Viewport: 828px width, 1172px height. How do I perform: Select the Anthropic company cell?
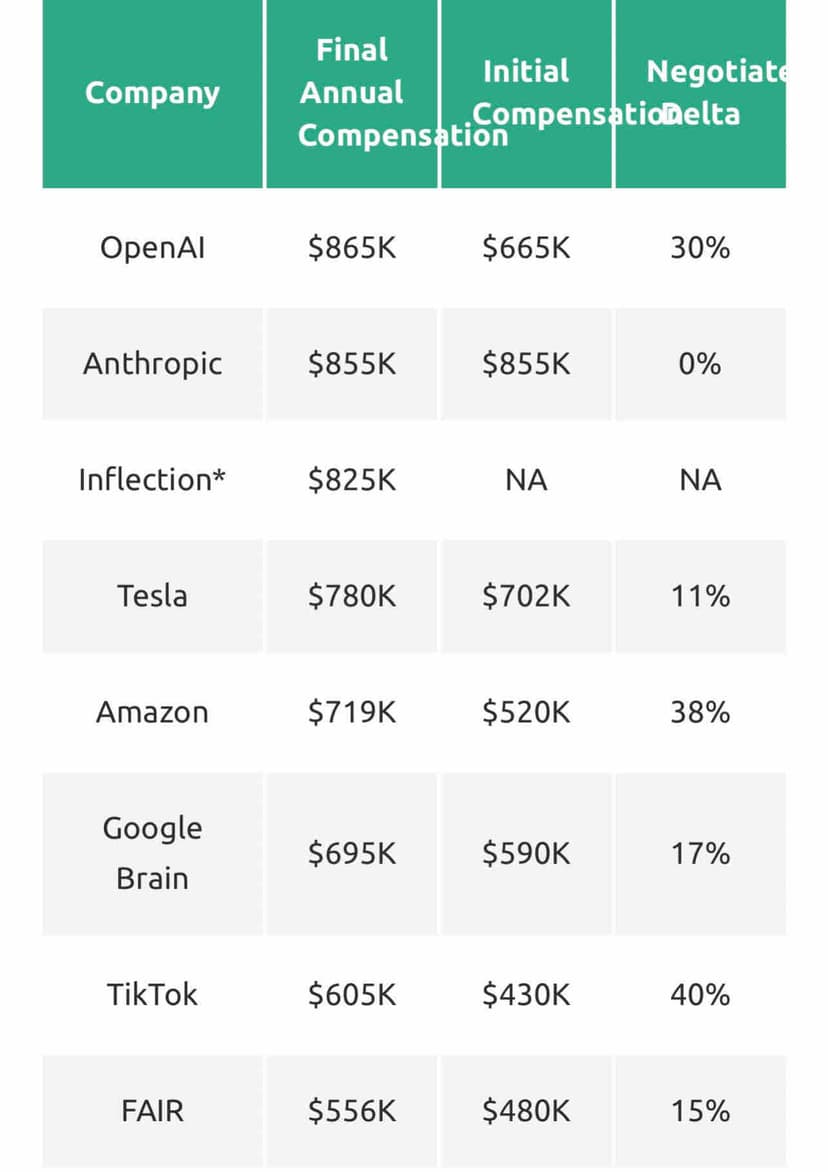[x=152, y=364]
